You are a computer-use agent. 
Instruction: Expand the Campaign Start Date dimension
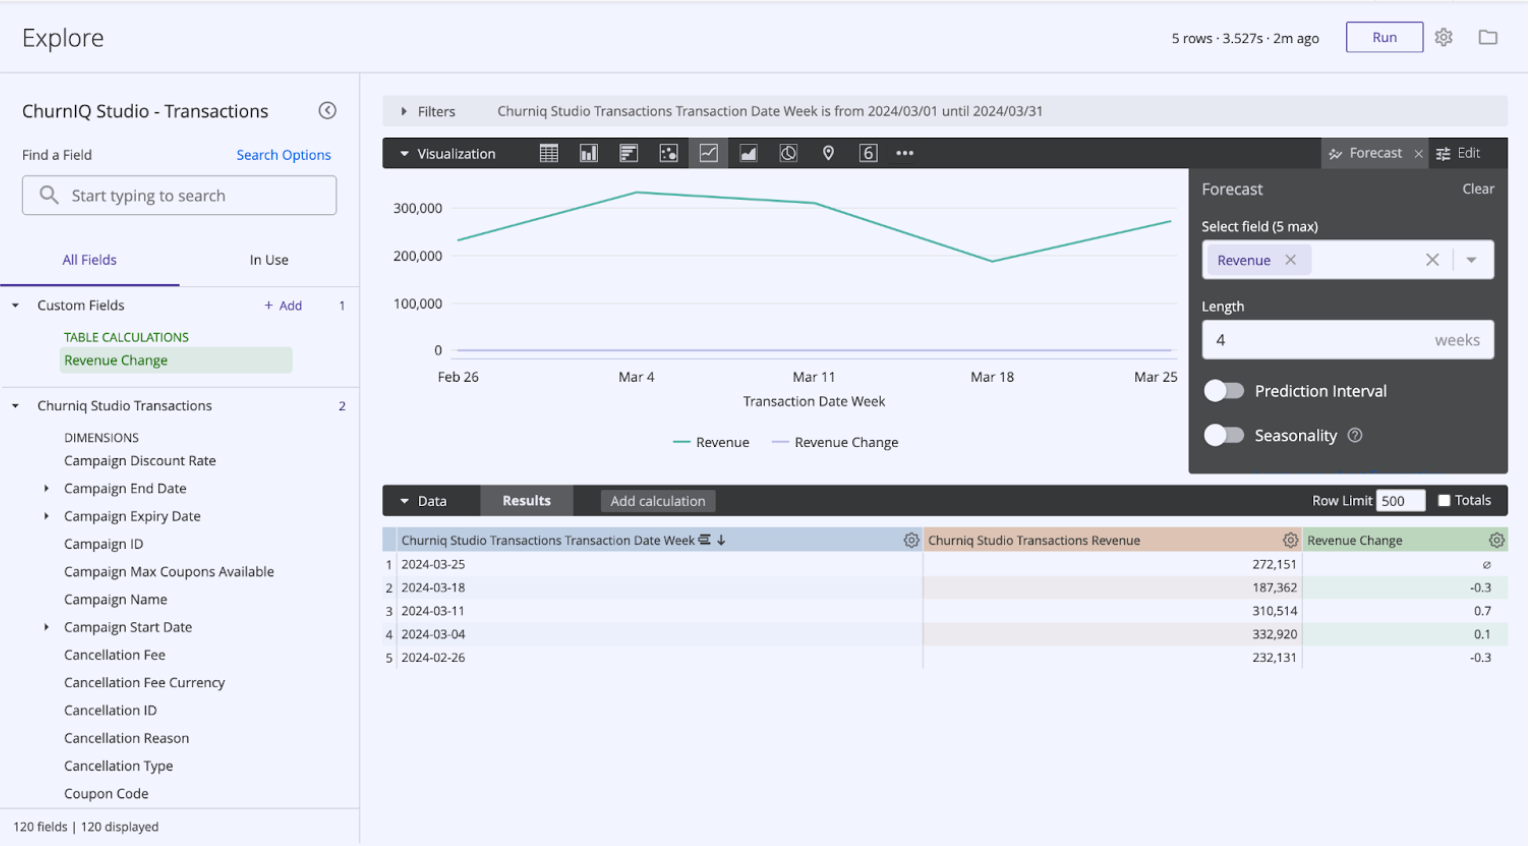(x=46, y=628)
